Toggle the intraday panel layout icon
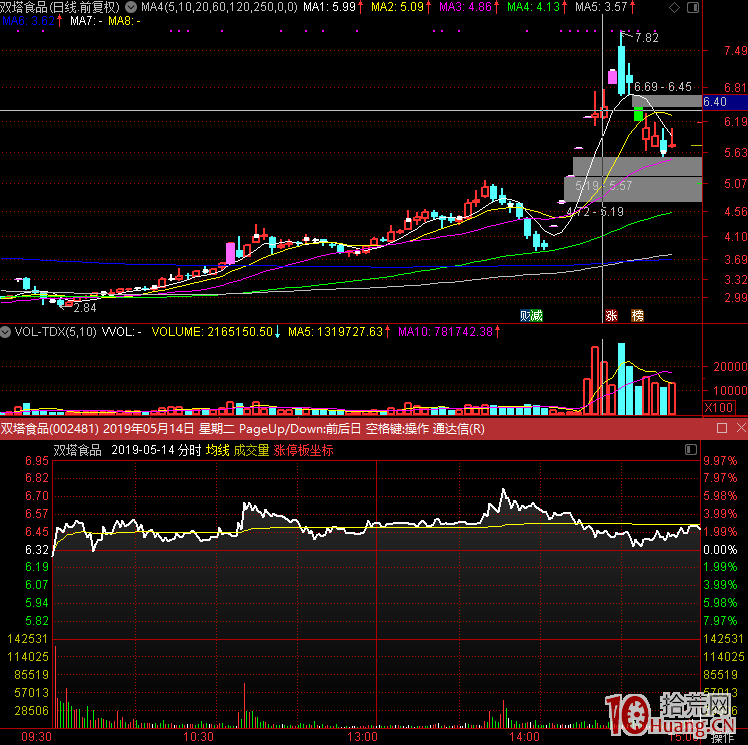Viewport: 748px width, 745px height. click(691, 449)
